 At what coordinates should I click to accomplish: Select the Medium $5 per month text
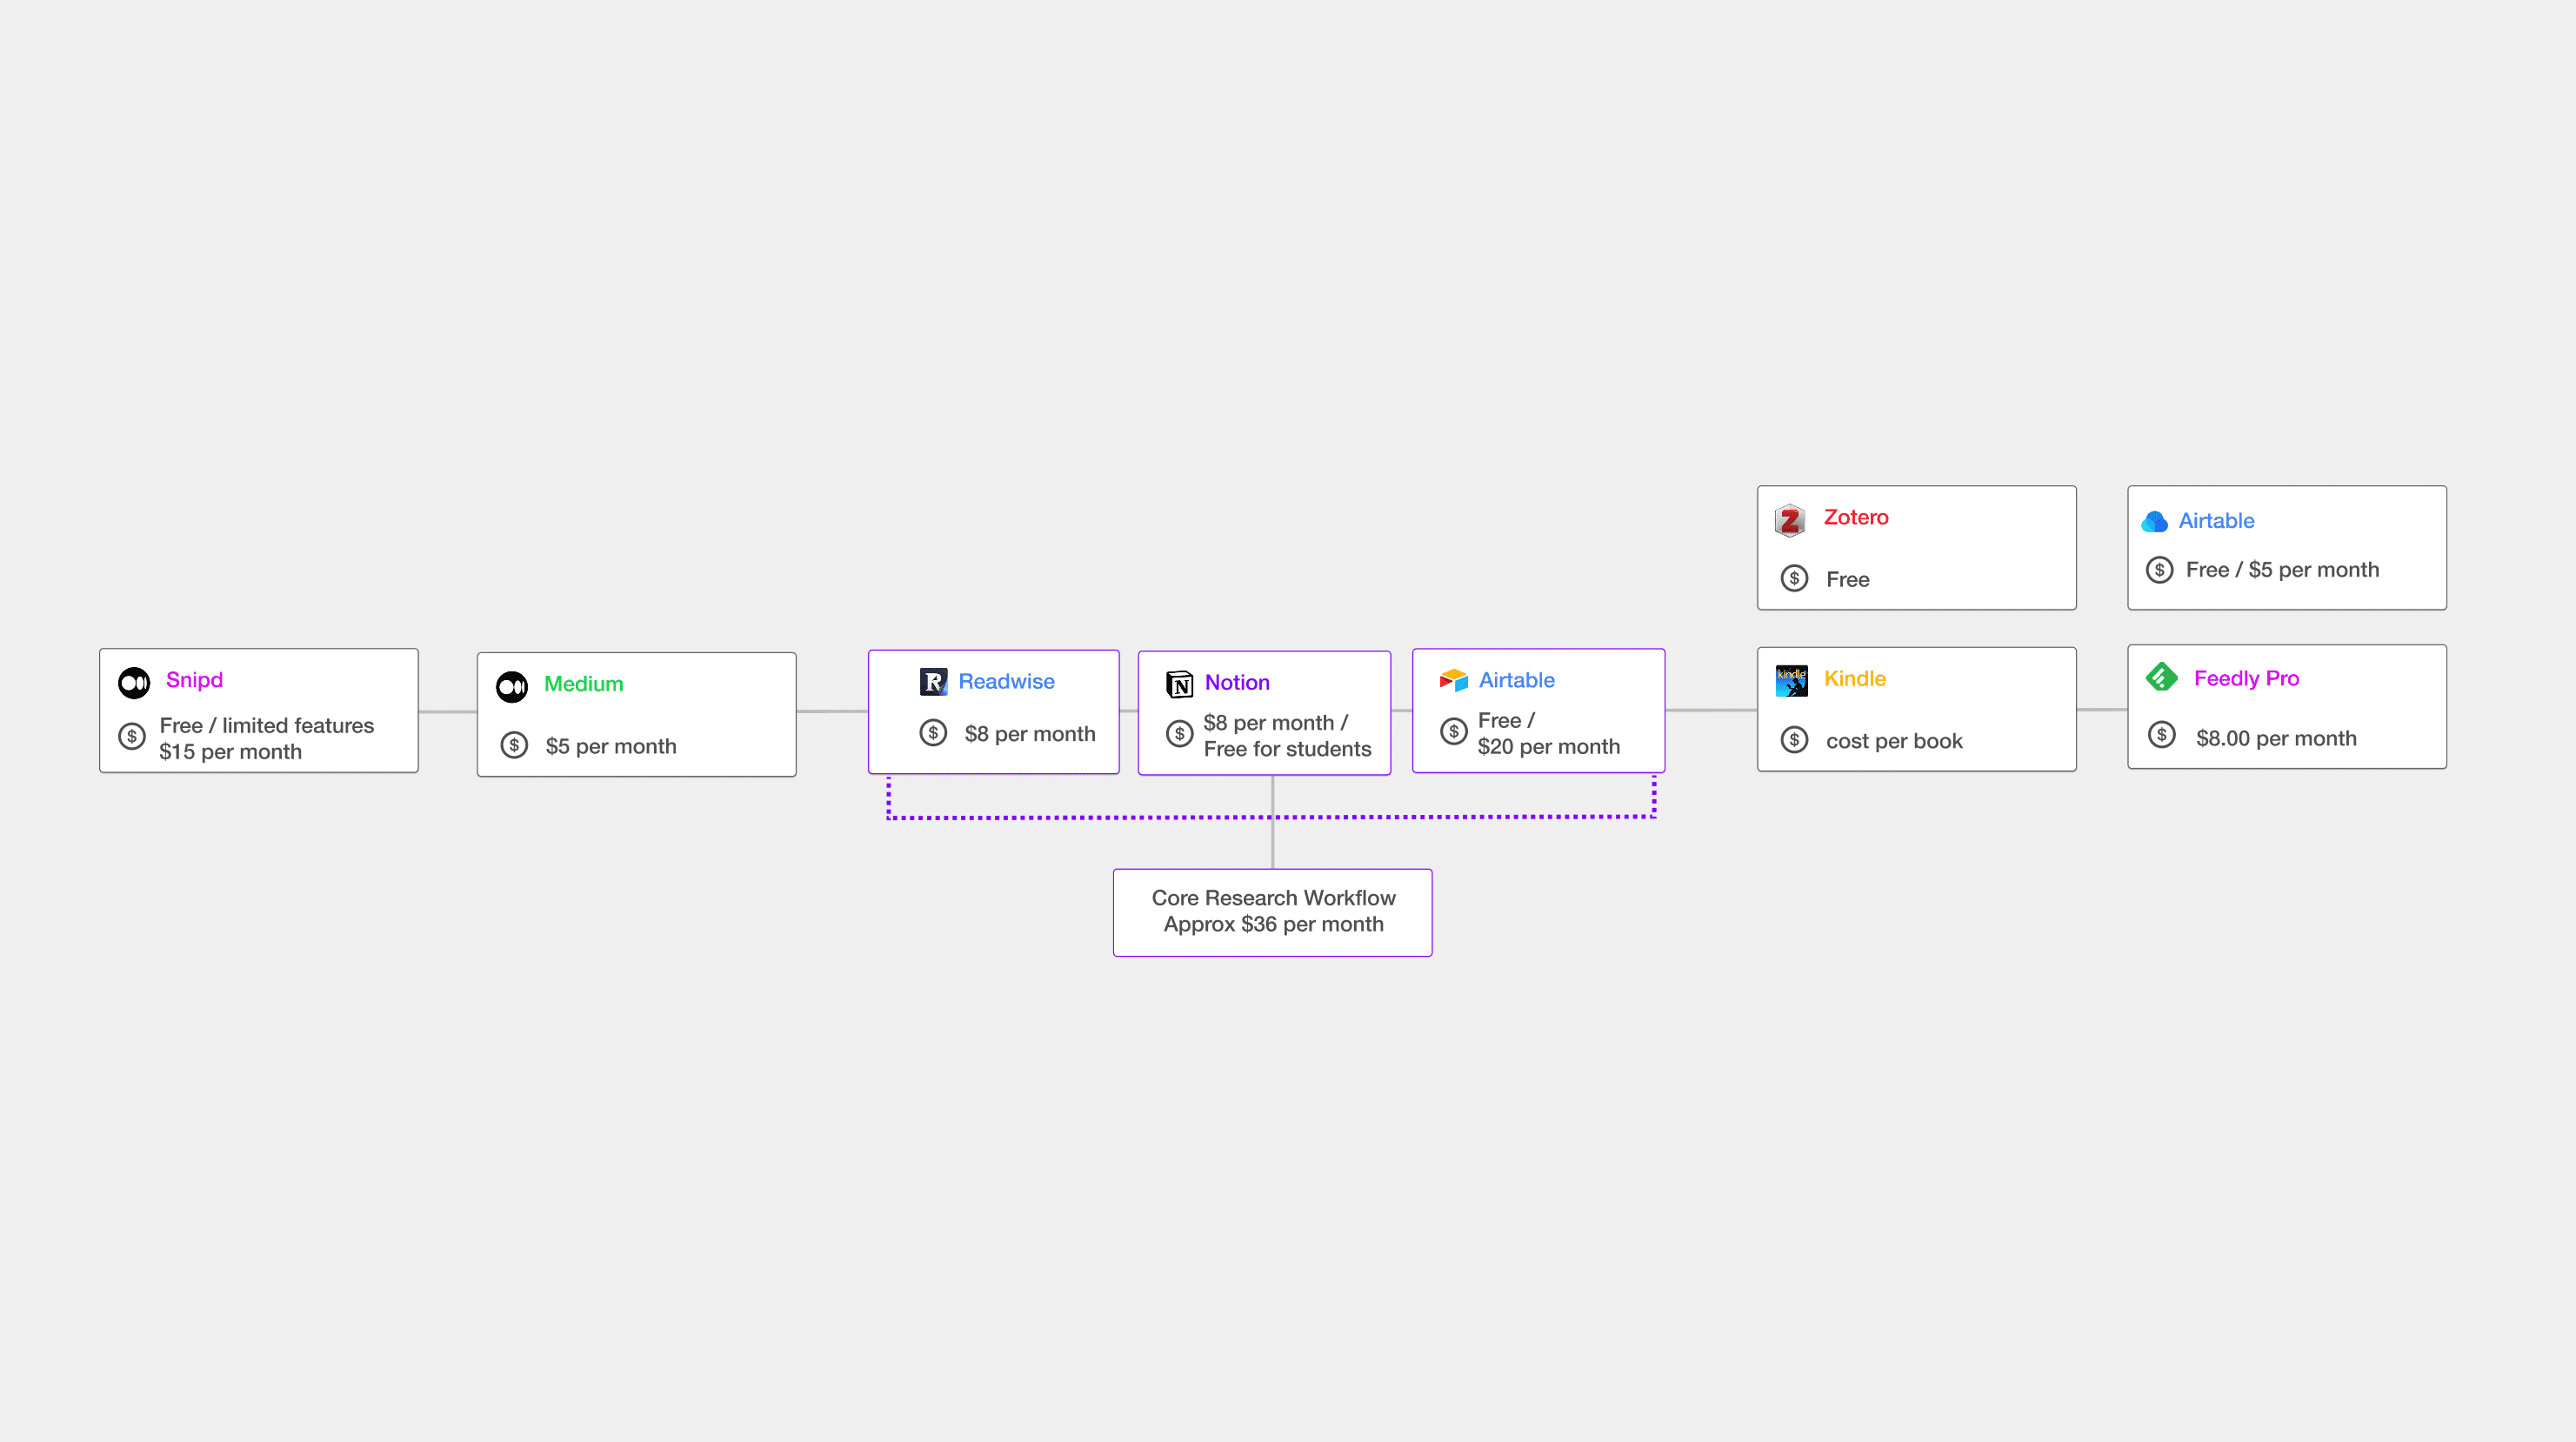point(611,746)
